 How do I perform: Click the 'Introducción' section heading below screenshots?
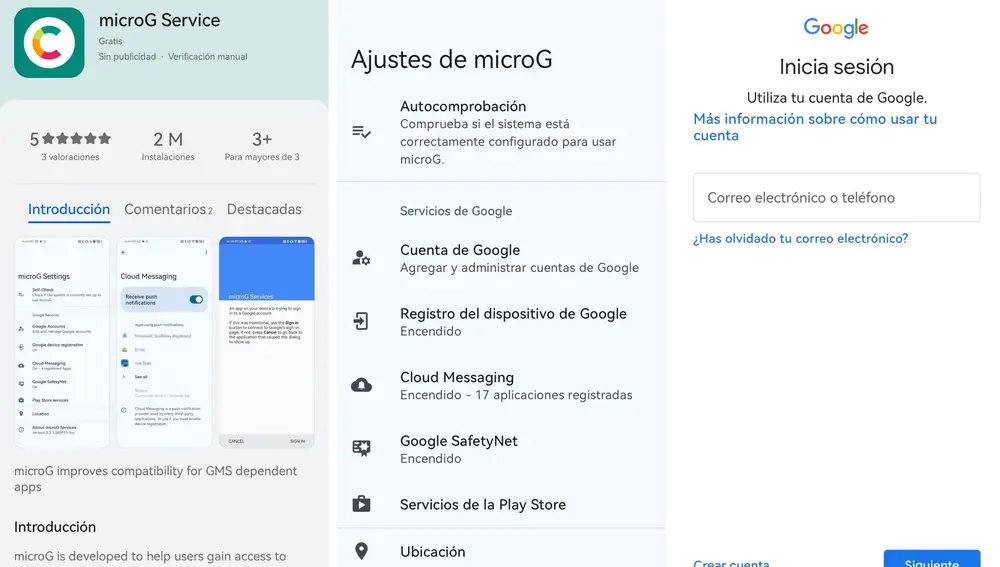pyautogui.click(x=55, y=527)
